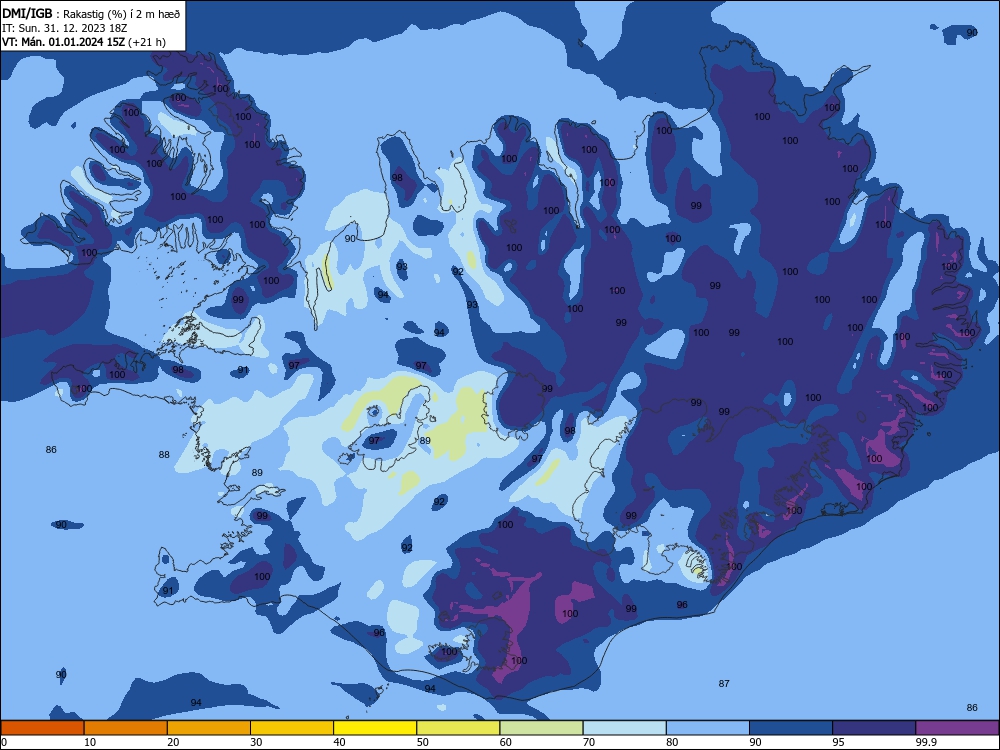Click the '60' label on the legend scale
1000x750 pixels.
pos(506,742)
